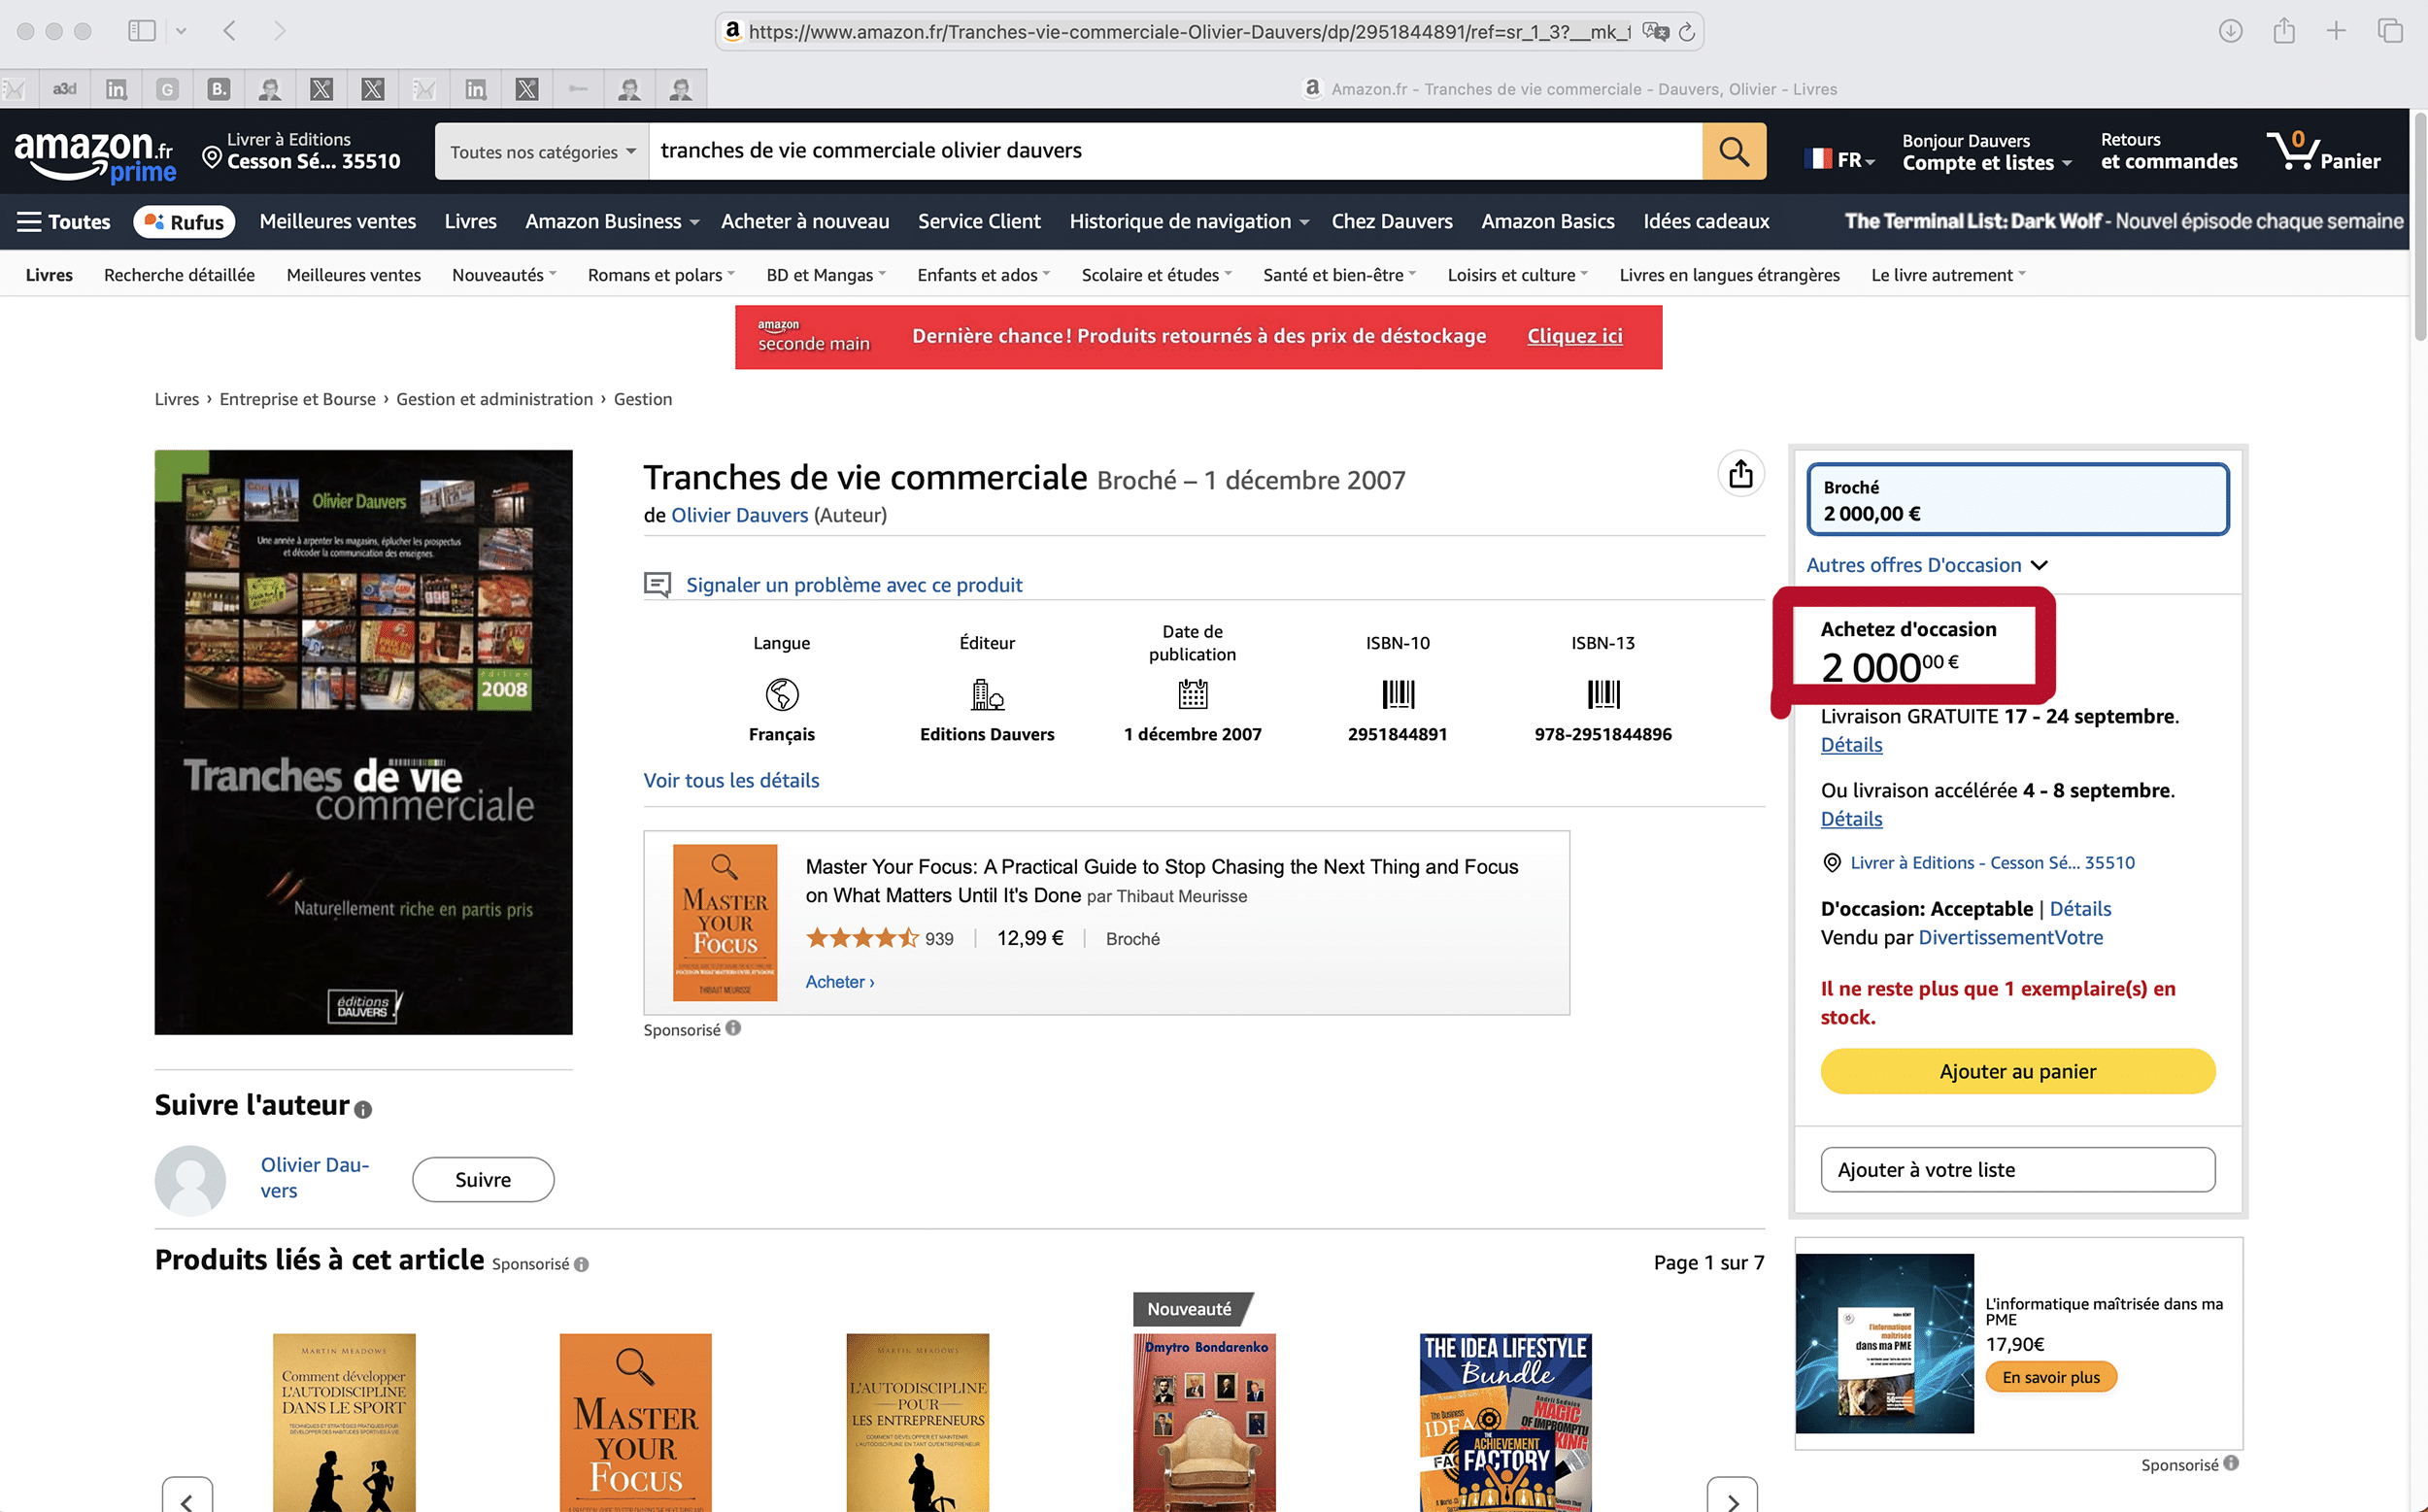
Task: Open a new tab with the plus icon
Action: click(x=2336, y=31)
